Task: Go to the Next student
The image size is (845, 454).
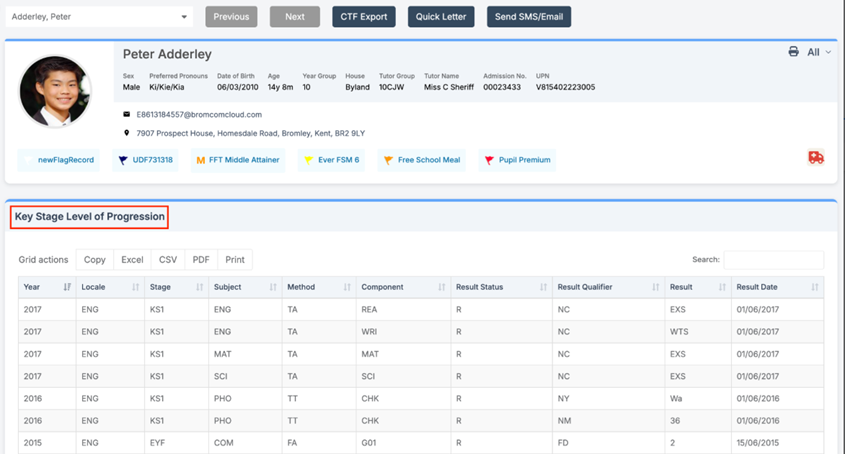Action: [x=294, y=17]
